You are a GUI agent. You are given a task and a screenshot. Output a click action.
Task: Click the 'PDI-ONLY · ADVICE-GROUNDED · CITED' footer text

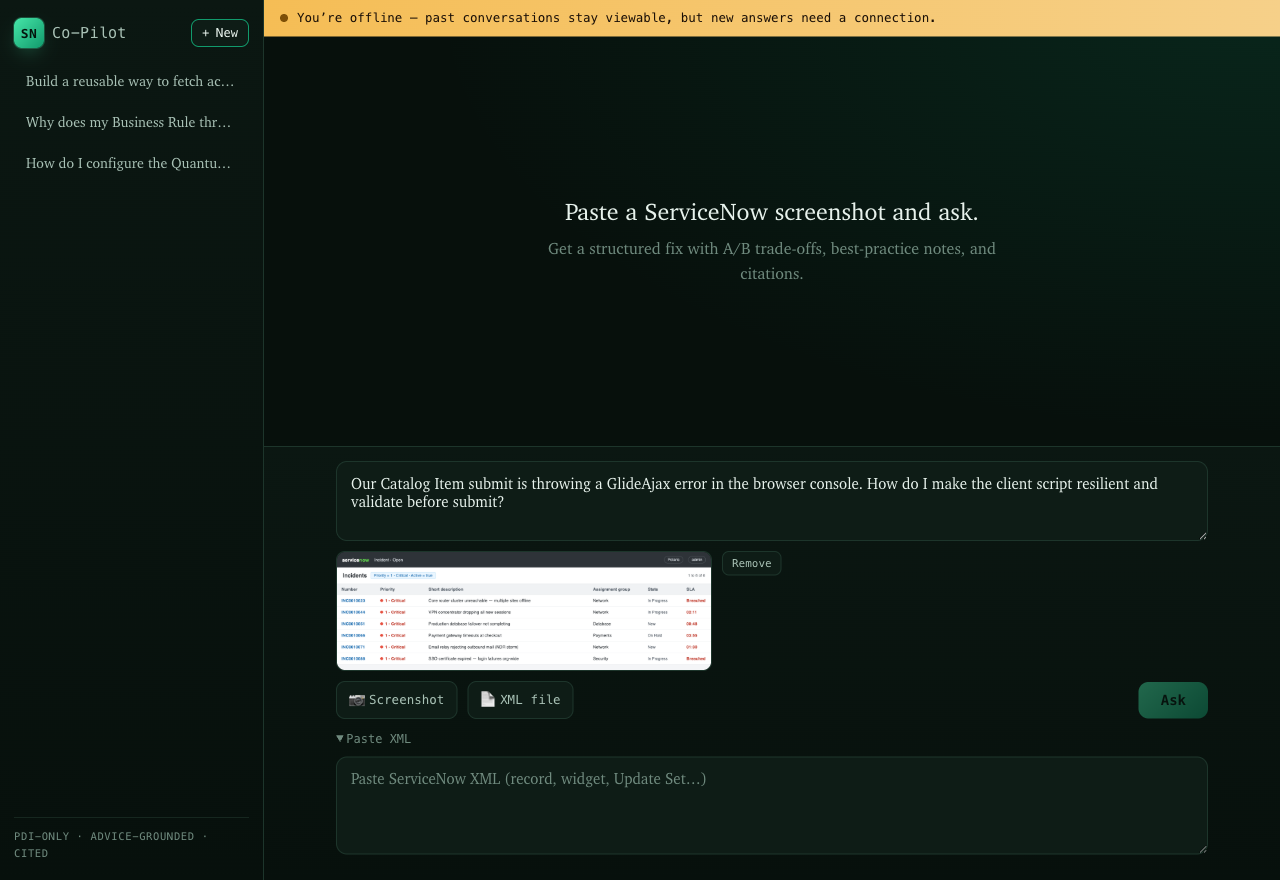[111, 845]
